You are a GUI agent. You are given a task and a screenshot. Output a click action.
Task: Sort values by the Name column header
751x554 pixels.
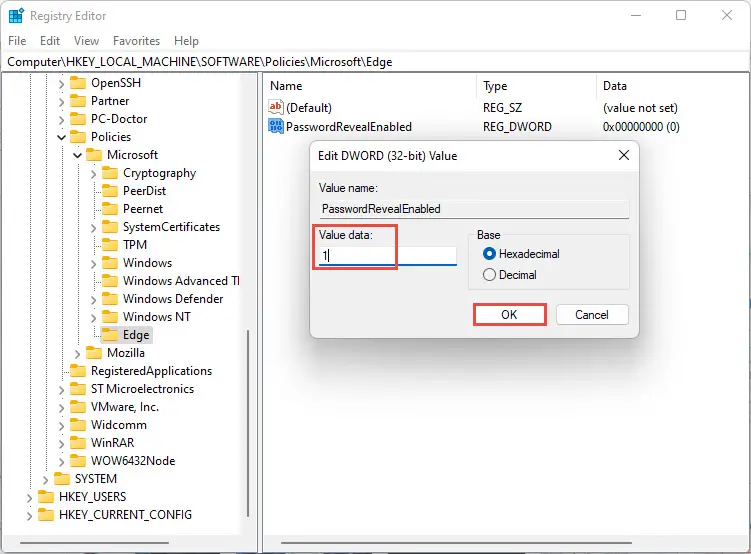[370, 86]
